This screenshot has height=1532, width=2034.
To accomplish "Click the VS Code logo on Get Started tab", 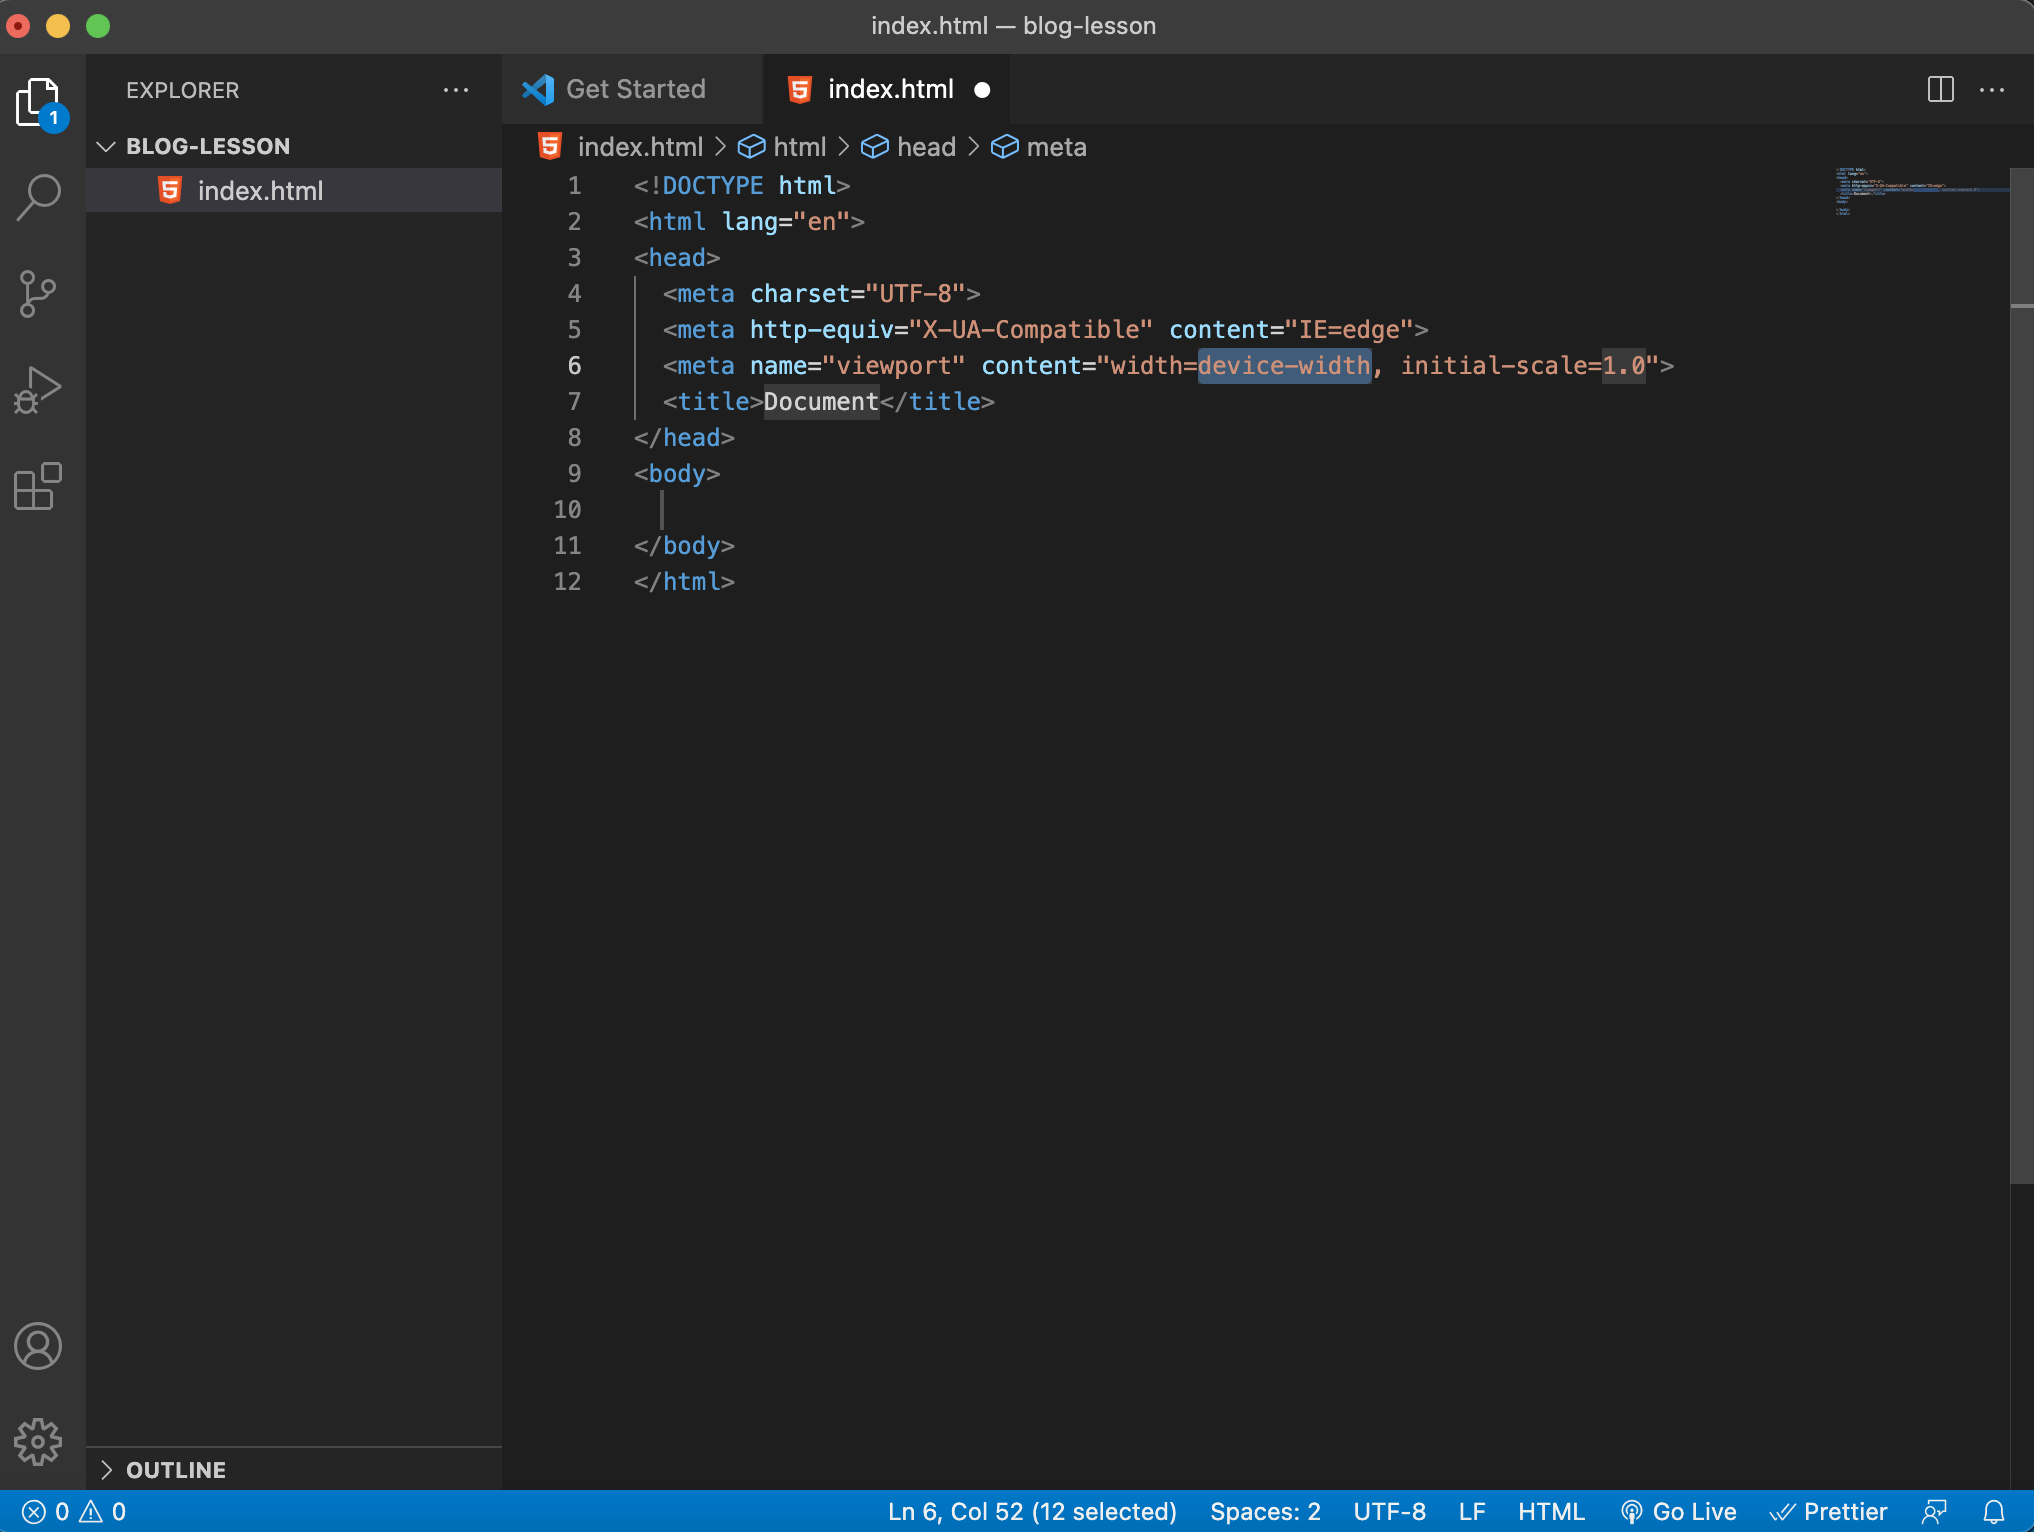I will coord(538,90).
